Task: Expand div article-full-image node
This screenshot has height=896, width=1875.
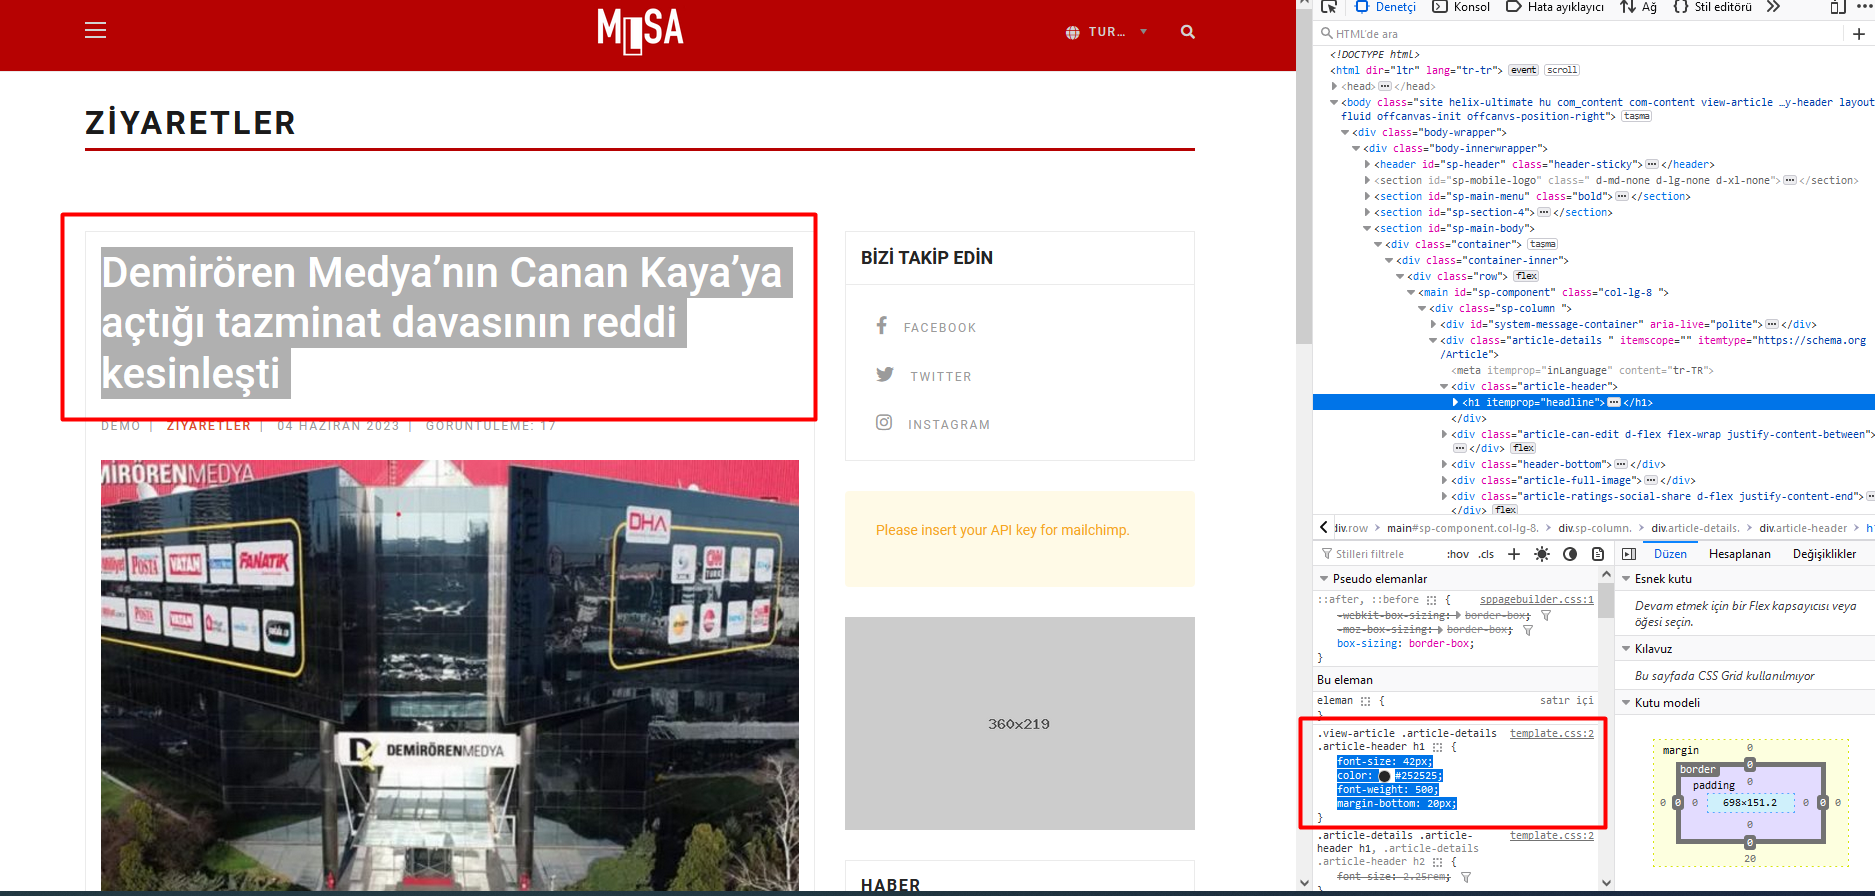Action: pyautogui.click(x=1444, y=480)
